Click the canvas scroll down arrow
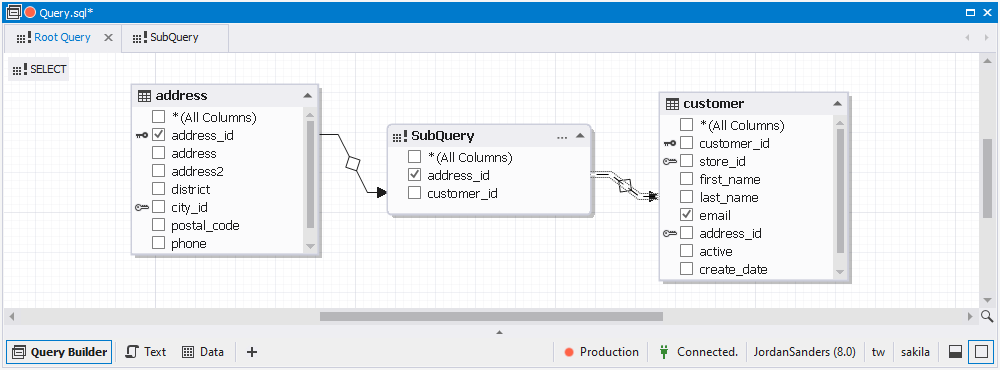Image resolution: width=1000 pixels, height=370 pixels. click(987, 300)
